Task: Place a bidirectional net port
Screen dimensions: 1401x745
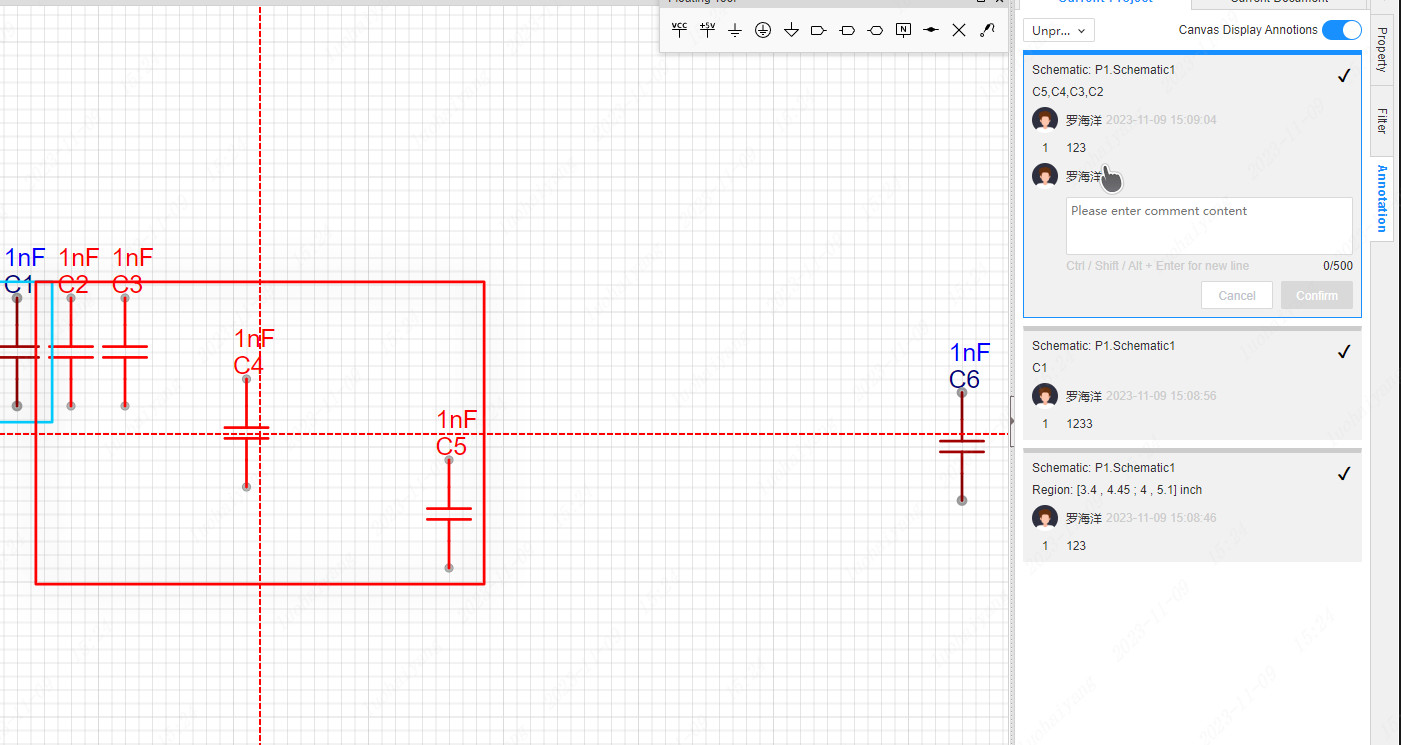Action: 875,30
